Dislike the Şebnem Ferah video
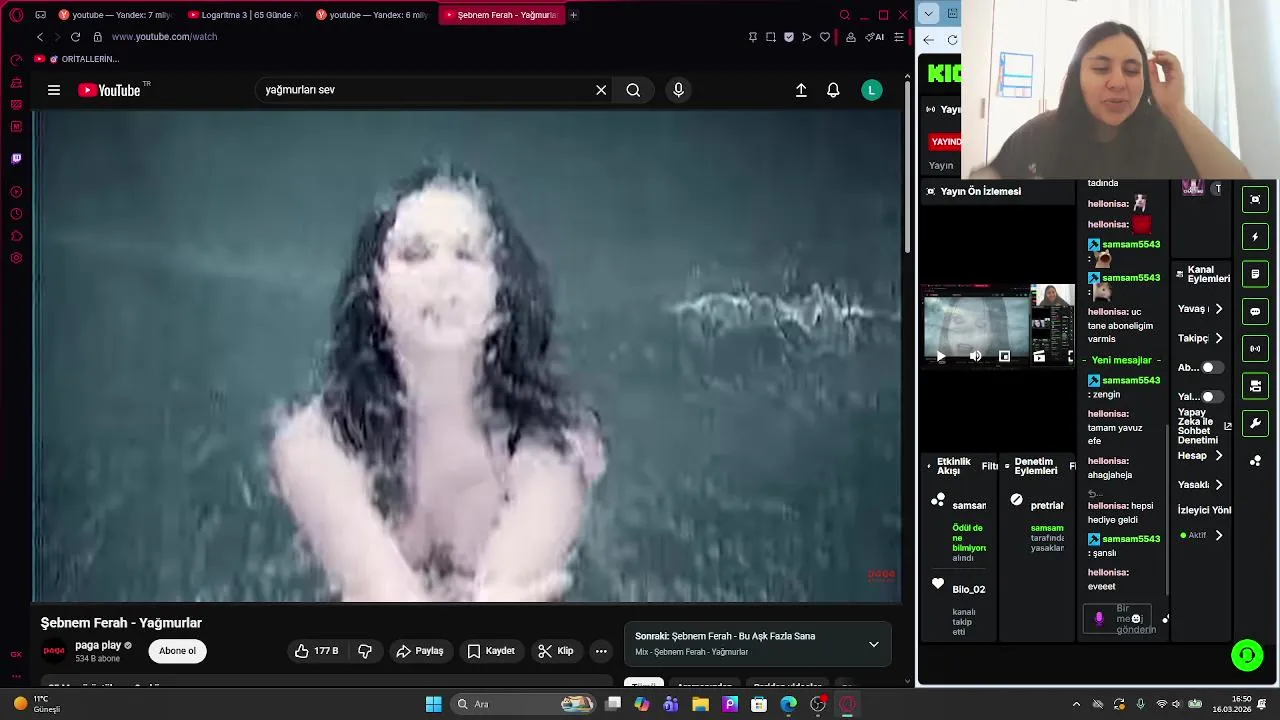This screenshot has height=720, width=1280. [365, 651]
